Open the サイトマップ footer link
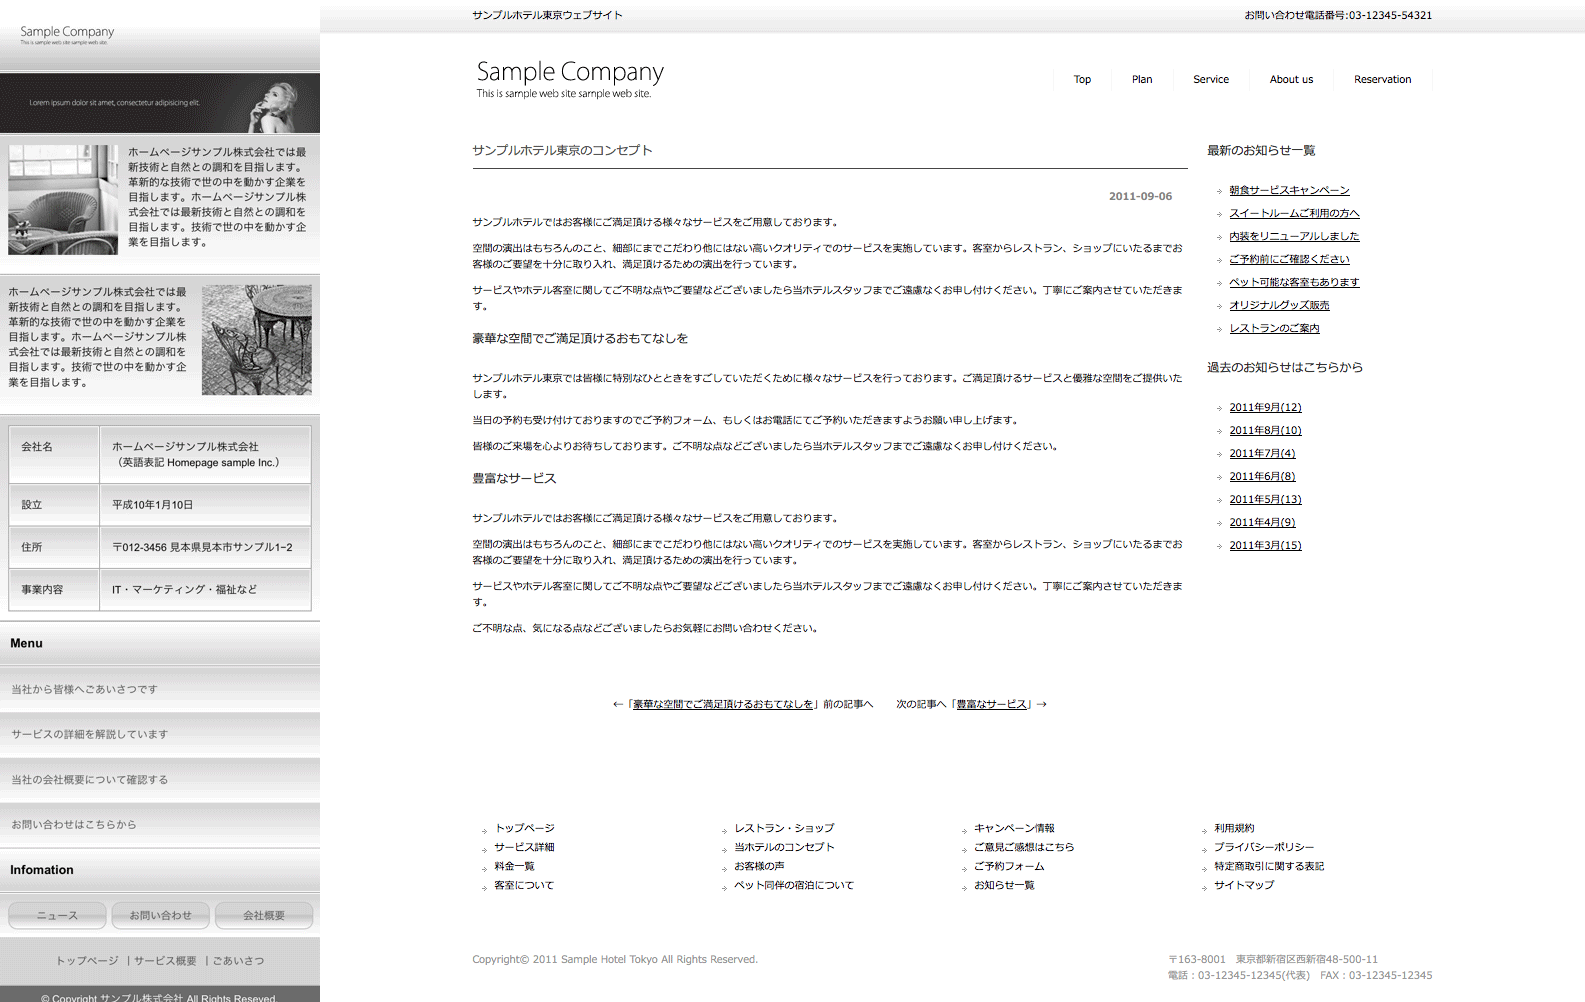 (x=1243, y=885)
